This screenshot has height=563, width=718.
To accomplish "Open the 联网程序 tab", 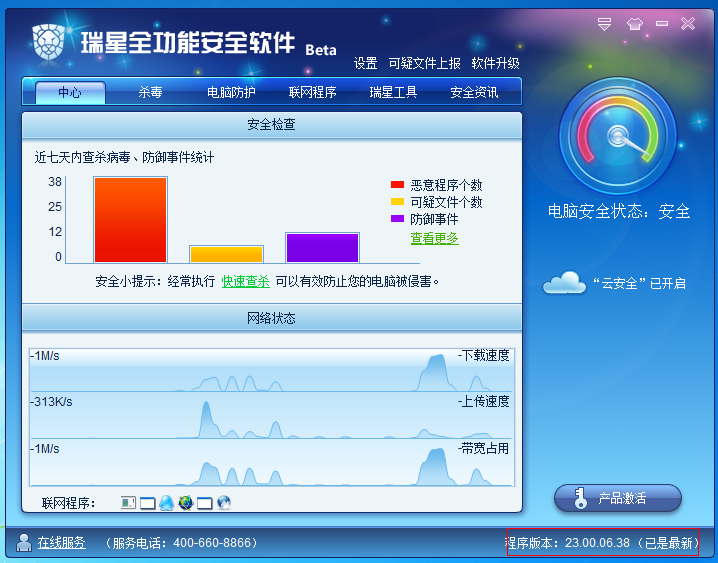I will (312, 92).
